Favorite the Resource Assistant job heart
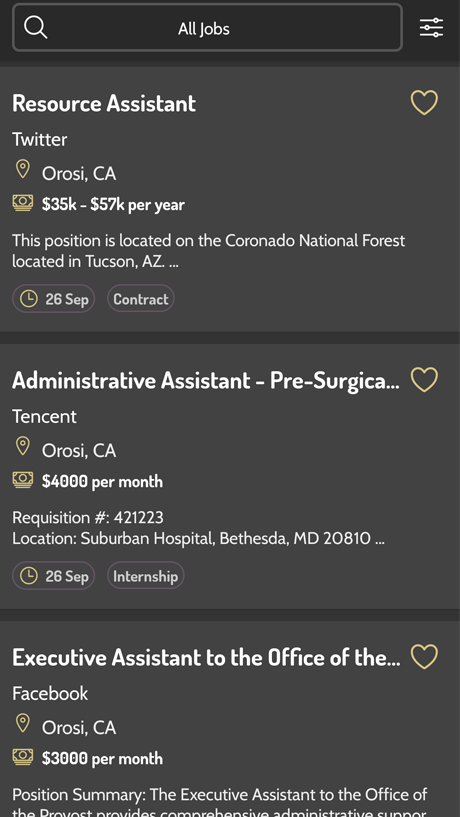 (424, 103)
